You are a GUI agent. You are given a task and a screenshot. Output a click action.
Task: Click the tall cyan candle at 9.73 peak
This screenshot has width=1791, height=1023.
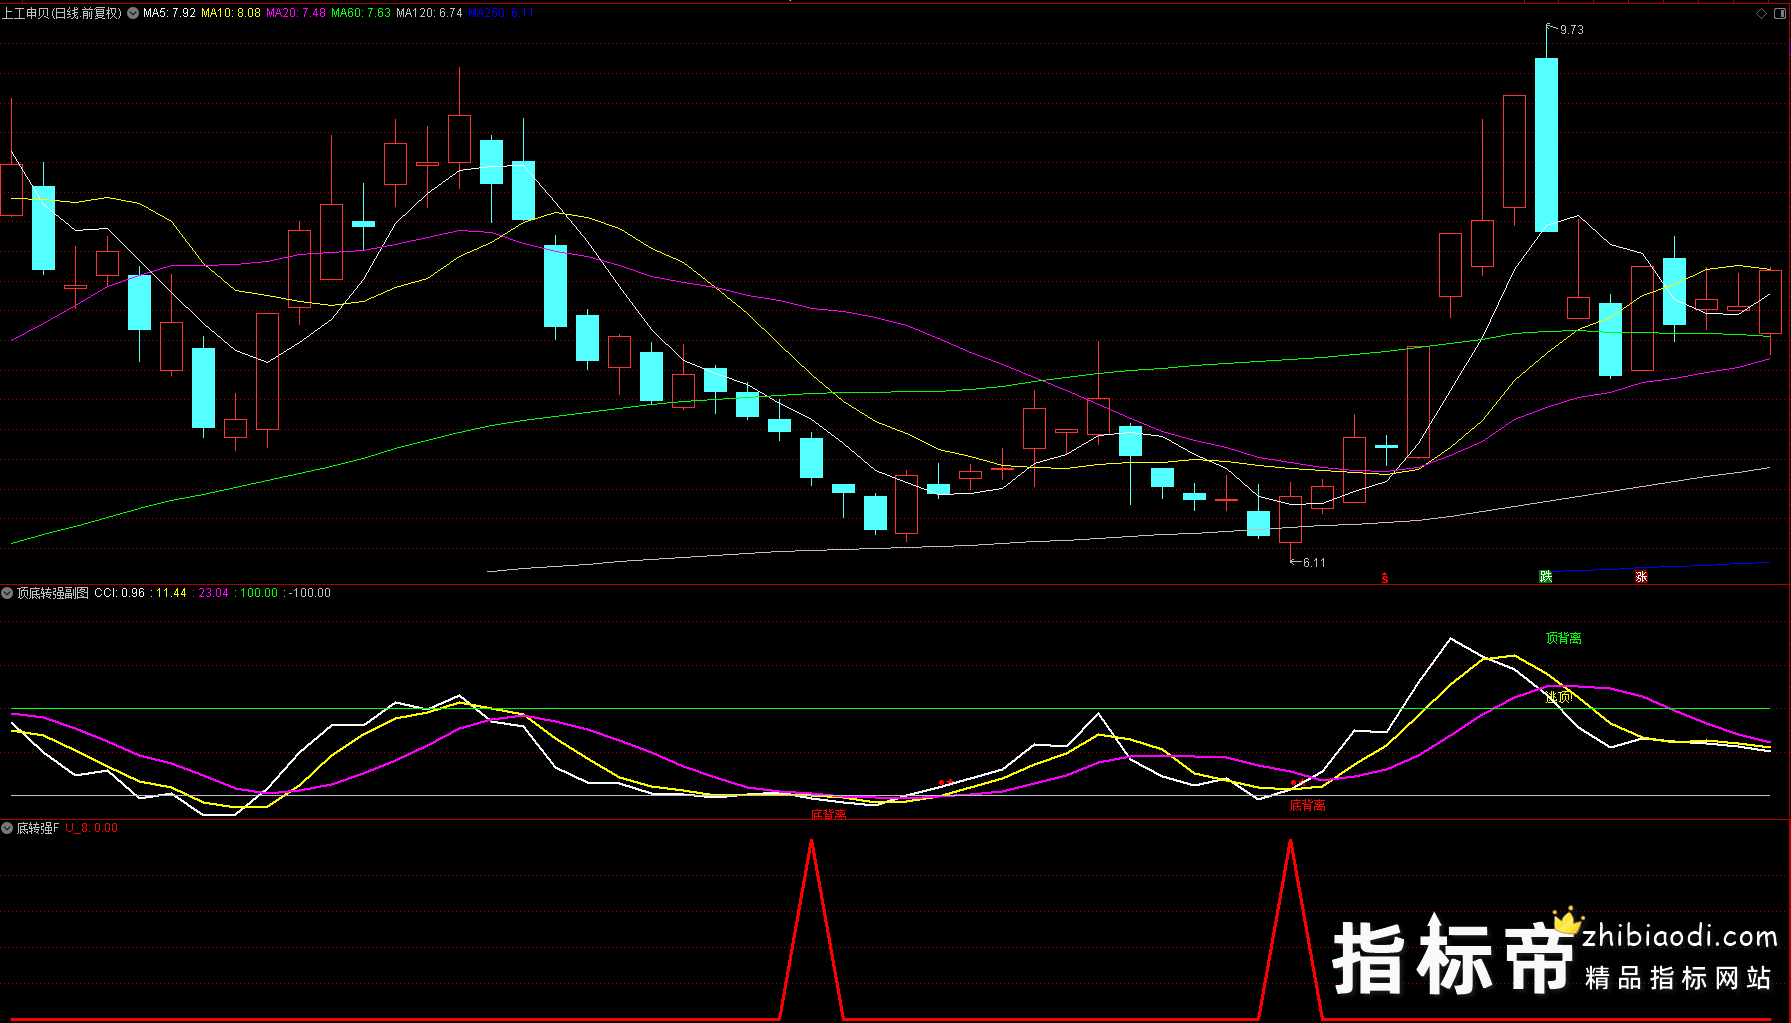pyautogui.click(x=1546, y=144)
